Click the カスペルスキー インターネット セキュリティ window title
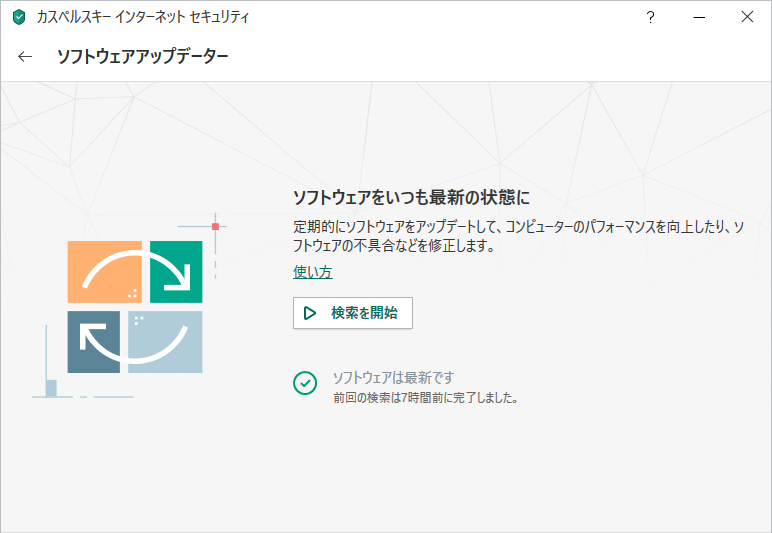 coord(143,17)
